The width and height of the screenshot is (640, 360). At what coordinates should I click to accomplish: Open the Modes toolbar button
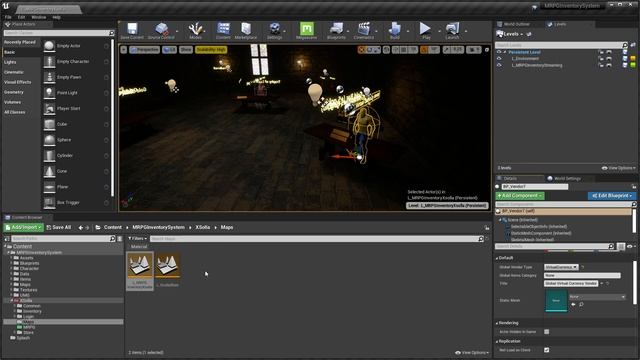(x=196, y=31)
